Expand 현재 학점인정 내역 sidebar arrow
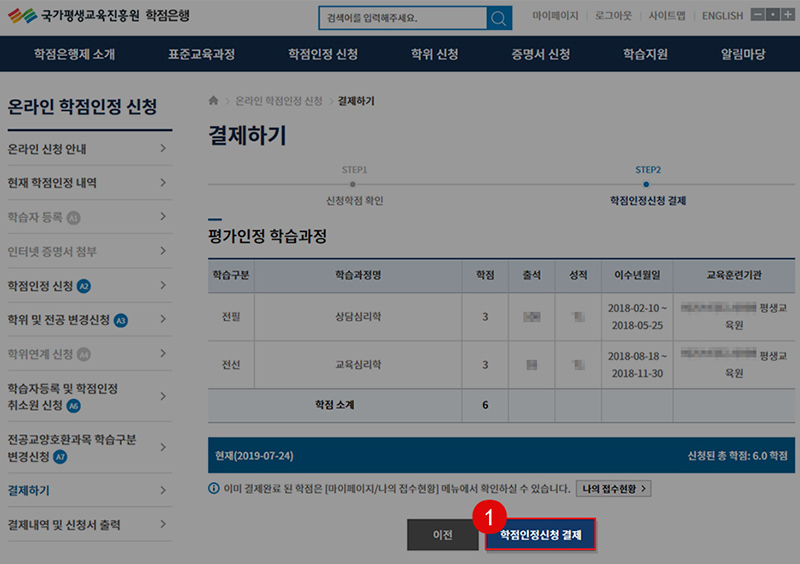 [x=163, y=183]
